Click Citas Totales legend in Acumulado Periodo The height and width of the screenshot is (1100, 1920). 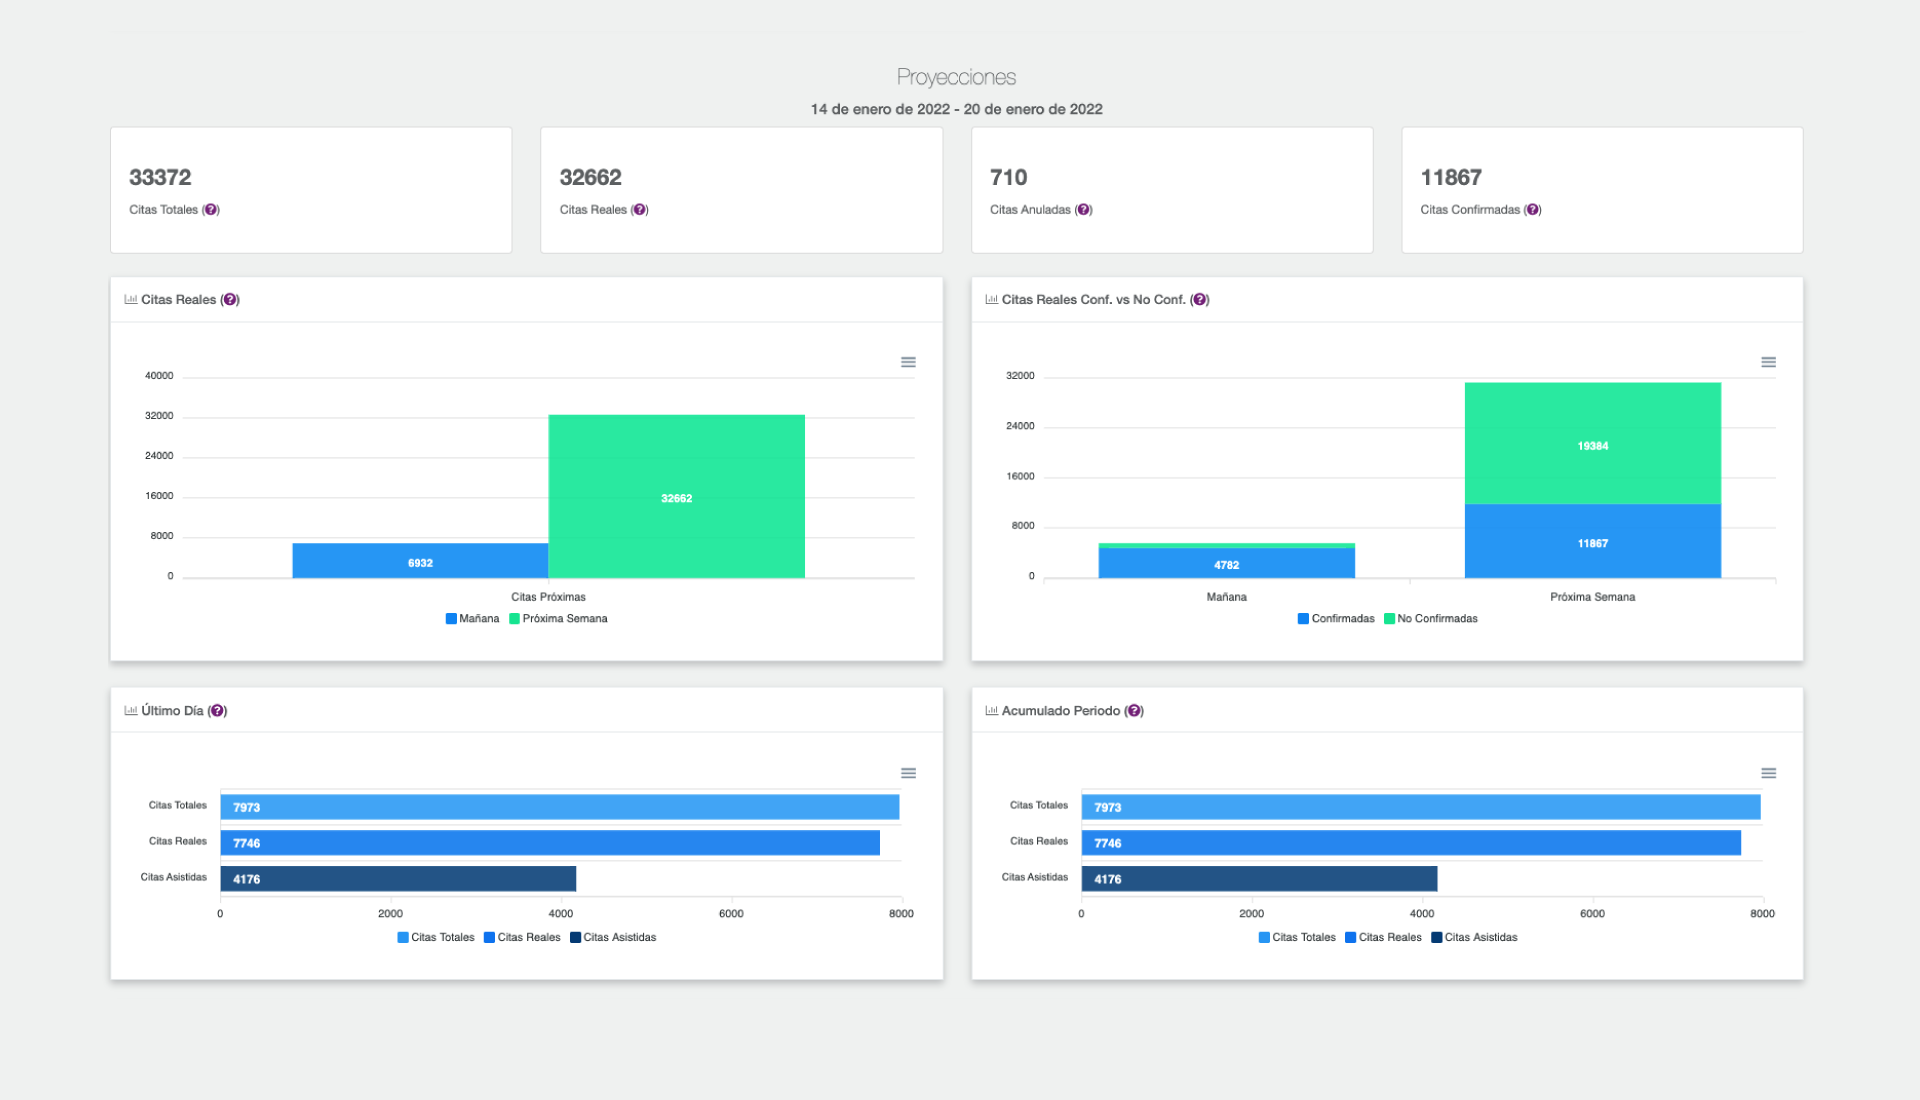click(x=1297, y=938)
